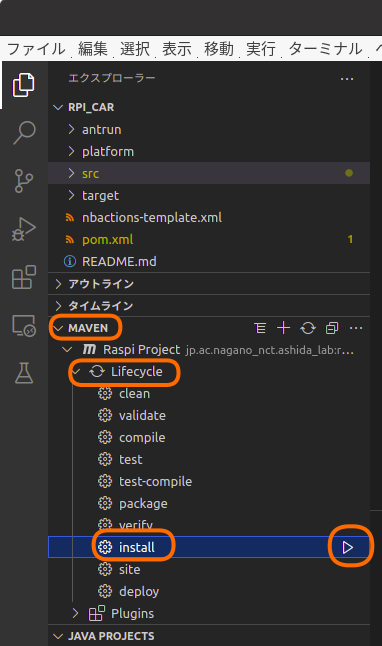Click the Maven refresh icon in header

(308, 328)
